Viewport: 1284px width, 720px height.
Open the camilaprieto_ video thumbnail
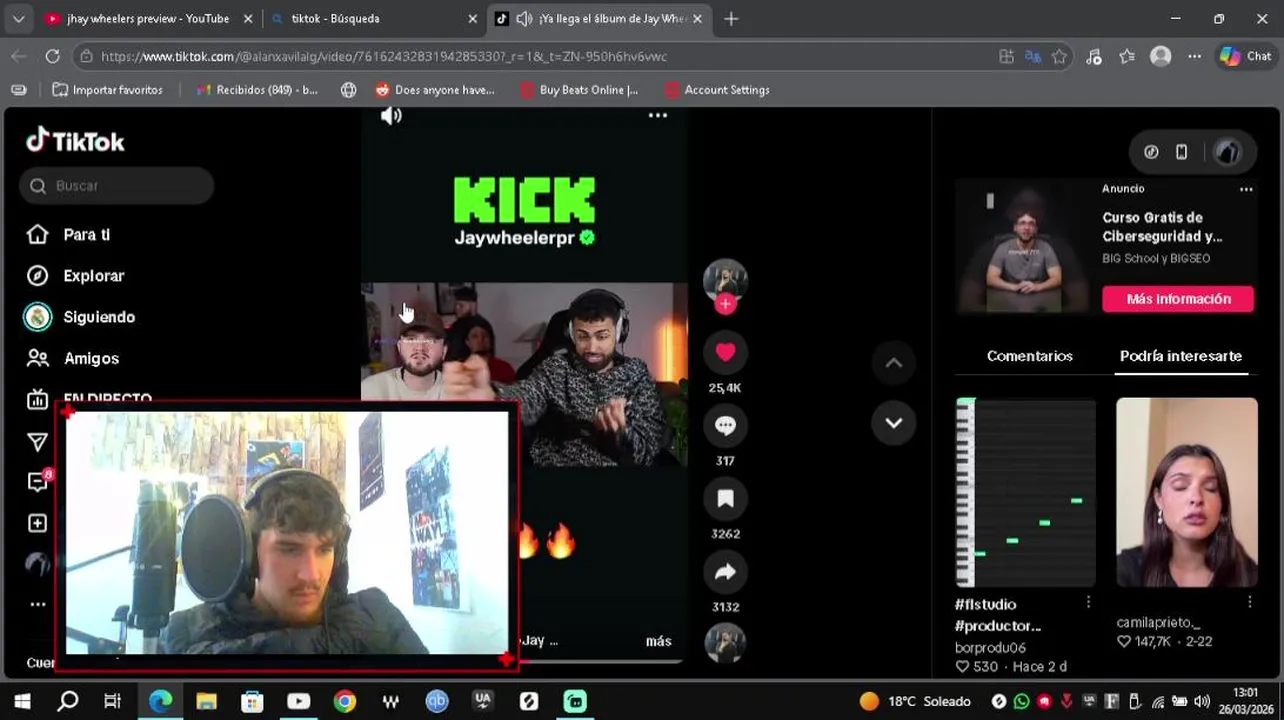(1187, 492)
